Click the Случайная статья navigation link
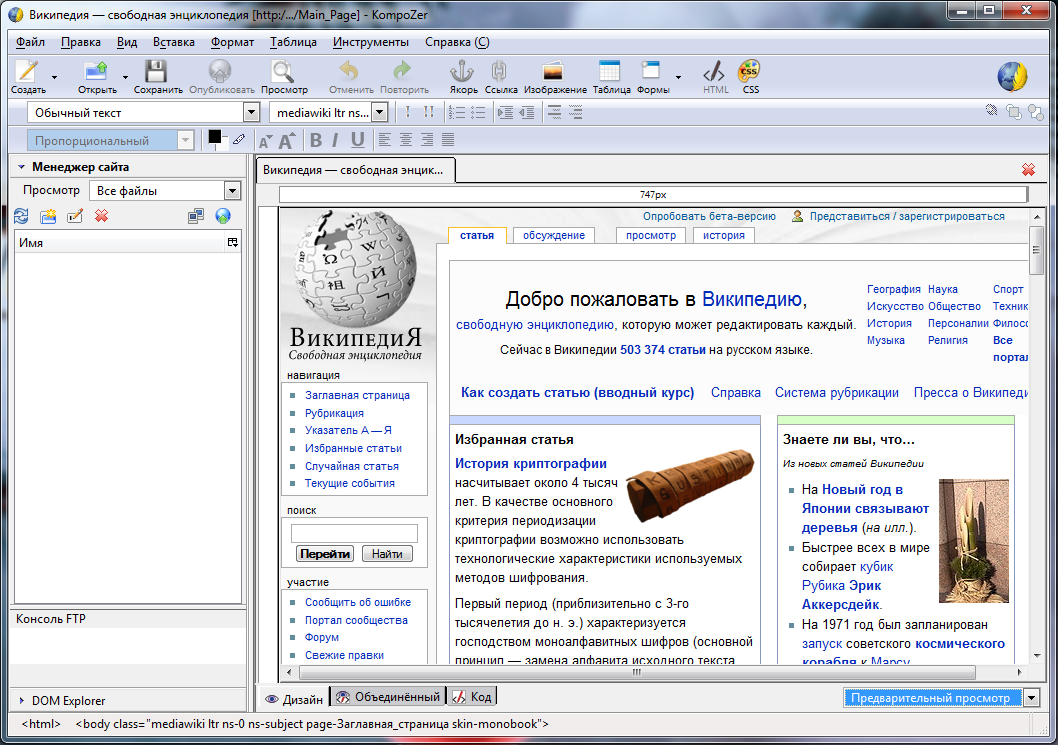This screenshot has height=745, width=1058. point(352,466)
